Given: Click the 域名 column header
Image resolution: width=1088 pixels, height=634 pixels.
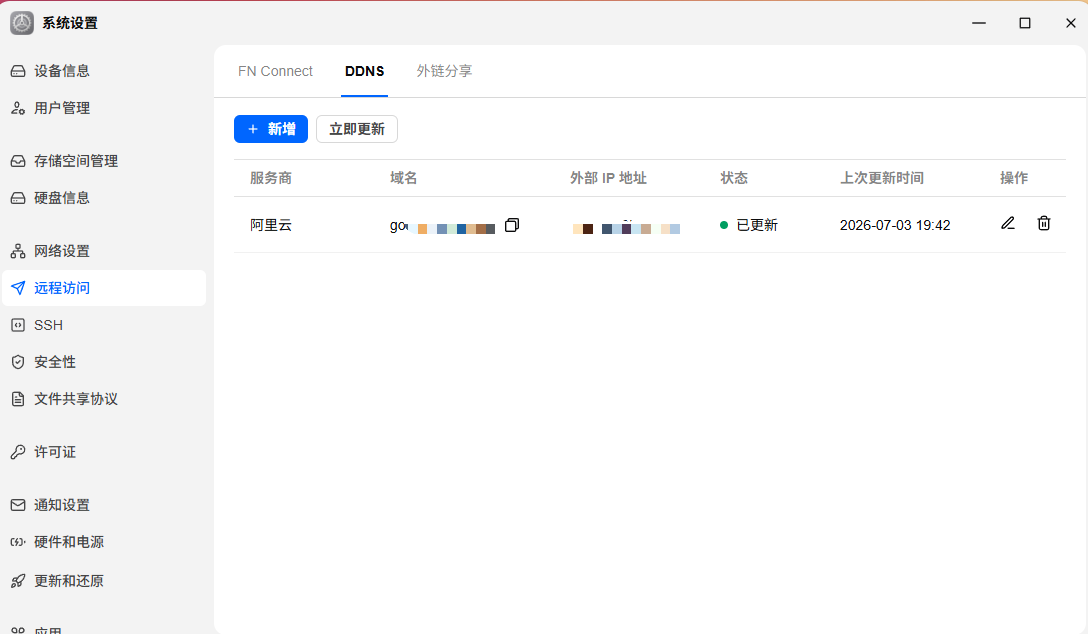Looking at the screenshot, I should coord(403,178).
